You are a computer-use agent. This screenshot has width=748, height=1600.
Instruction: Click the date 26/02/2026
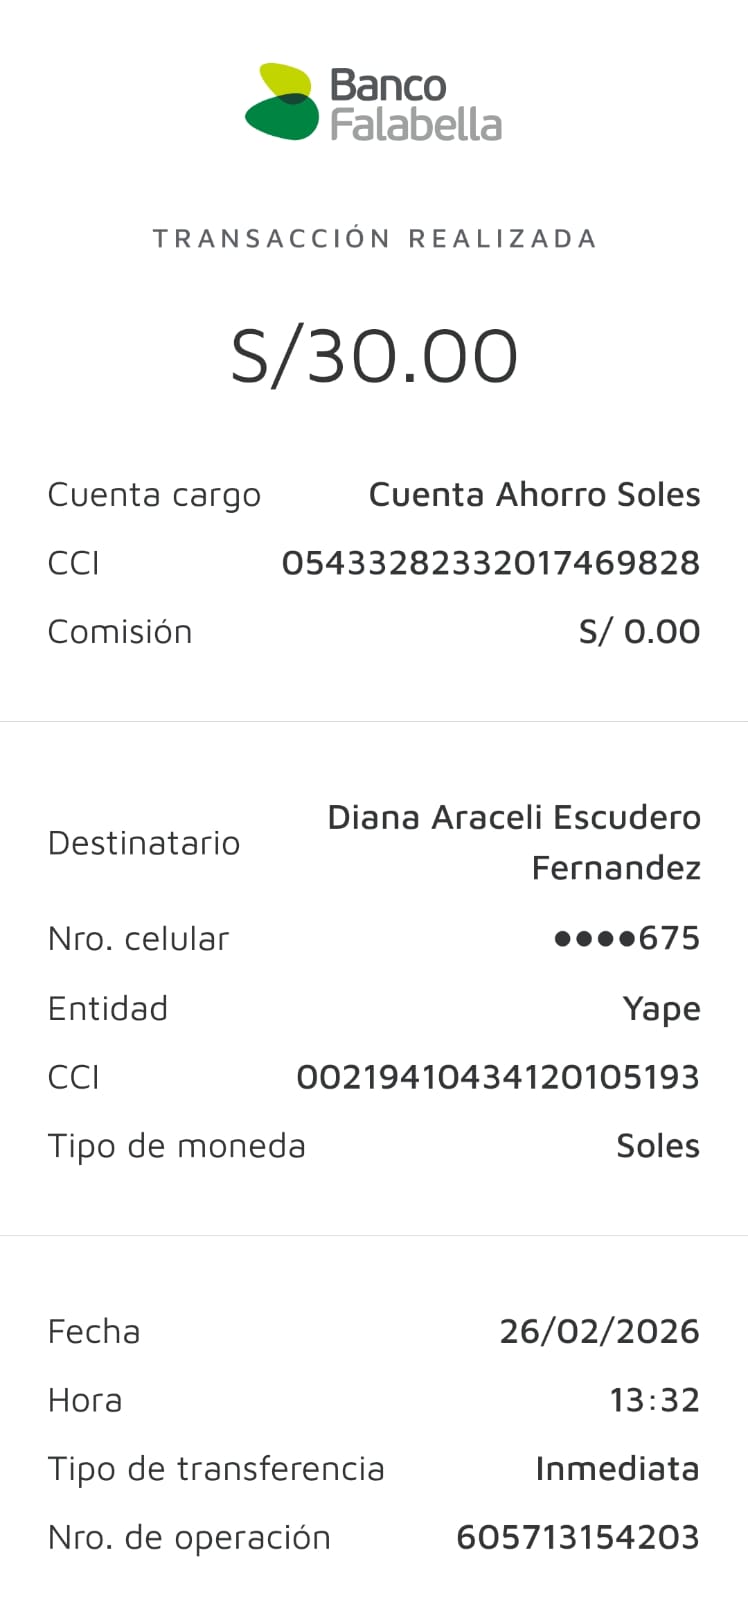pos(599,1332)
